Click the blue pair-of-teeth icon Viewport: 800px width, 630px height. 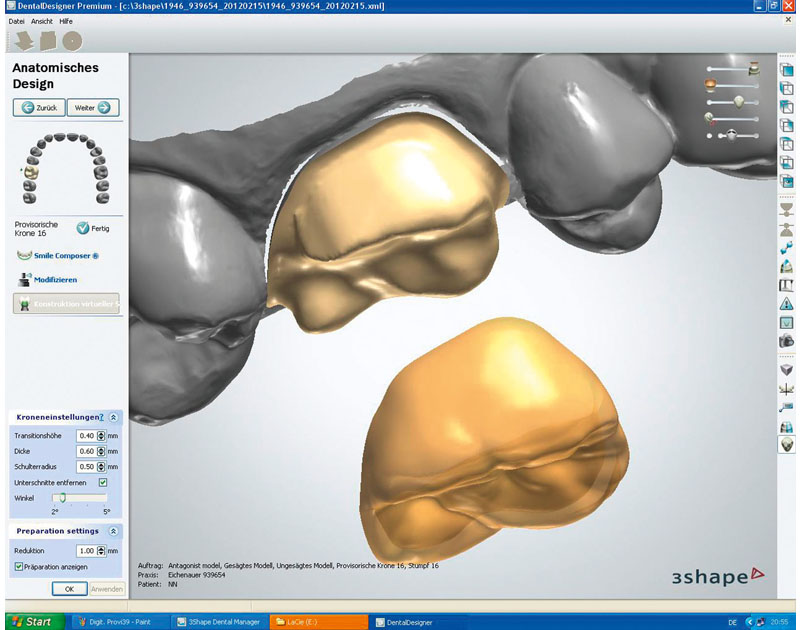coord(787,426)
